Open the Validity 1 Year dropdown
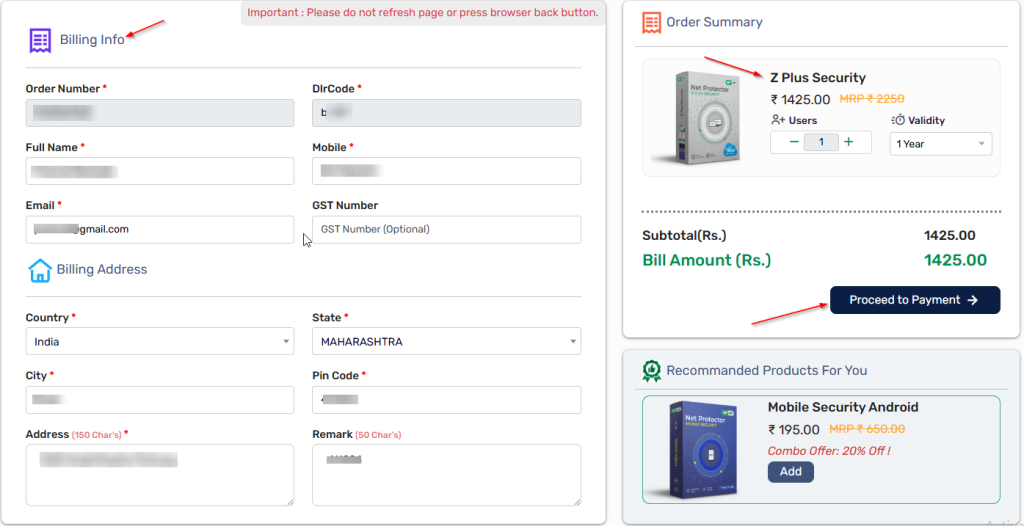The image size is (1024, 526). coord(940,144)
